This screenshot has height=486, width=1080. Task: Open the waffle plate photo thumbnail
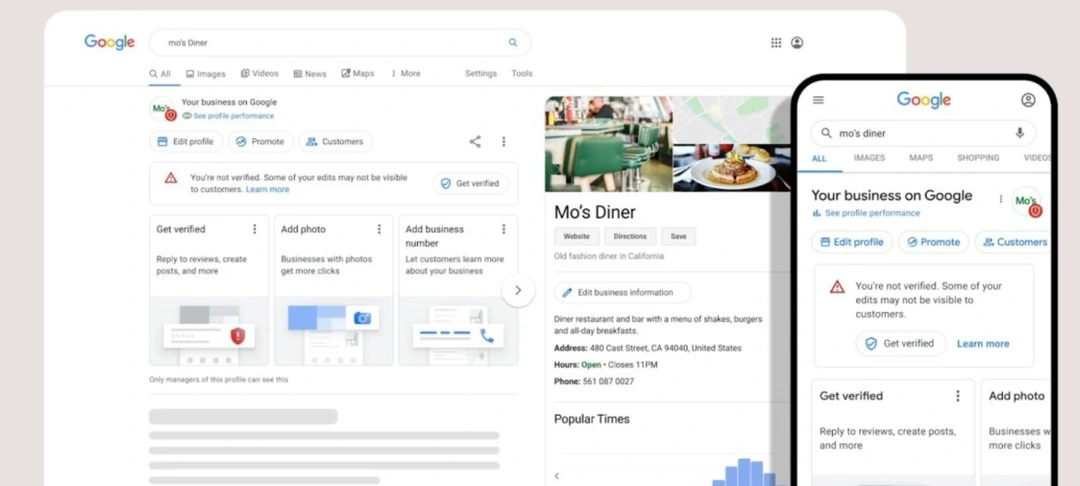(731, 168)
